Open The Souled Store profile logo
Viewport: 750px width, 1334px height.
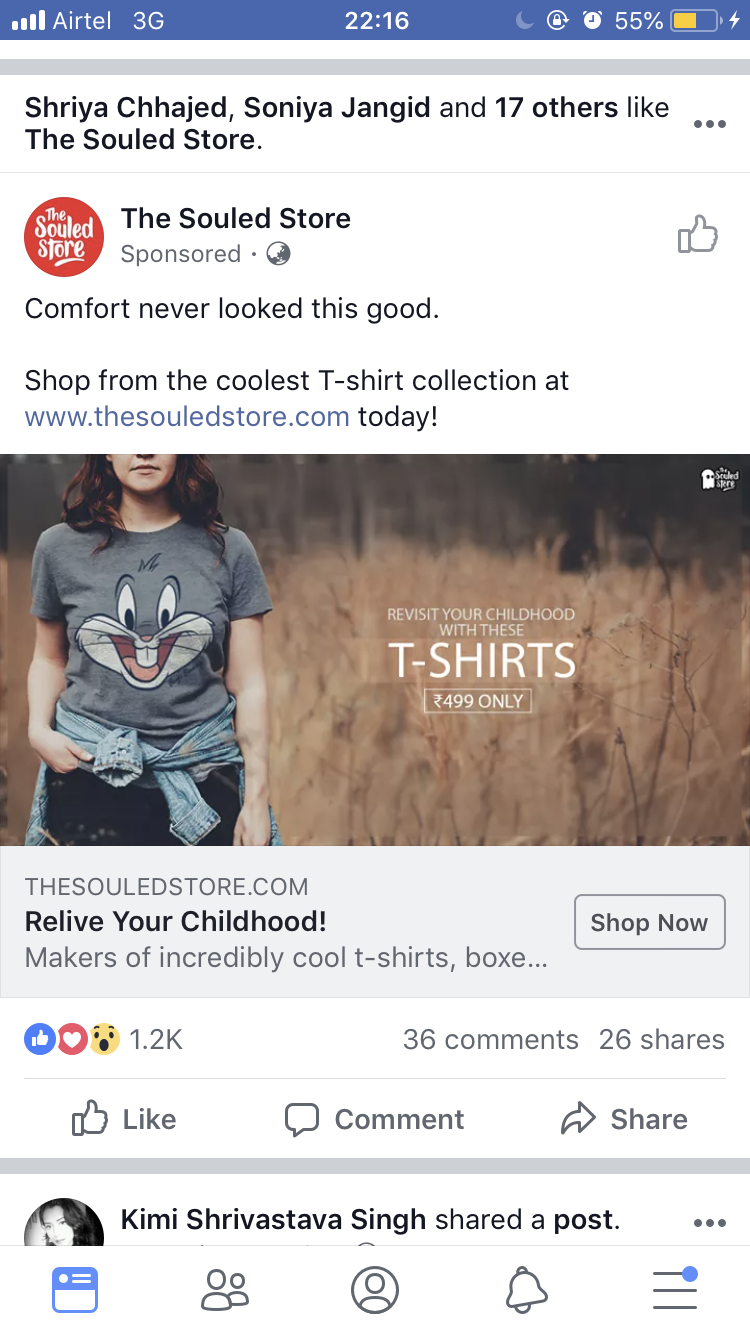[64, 237]
